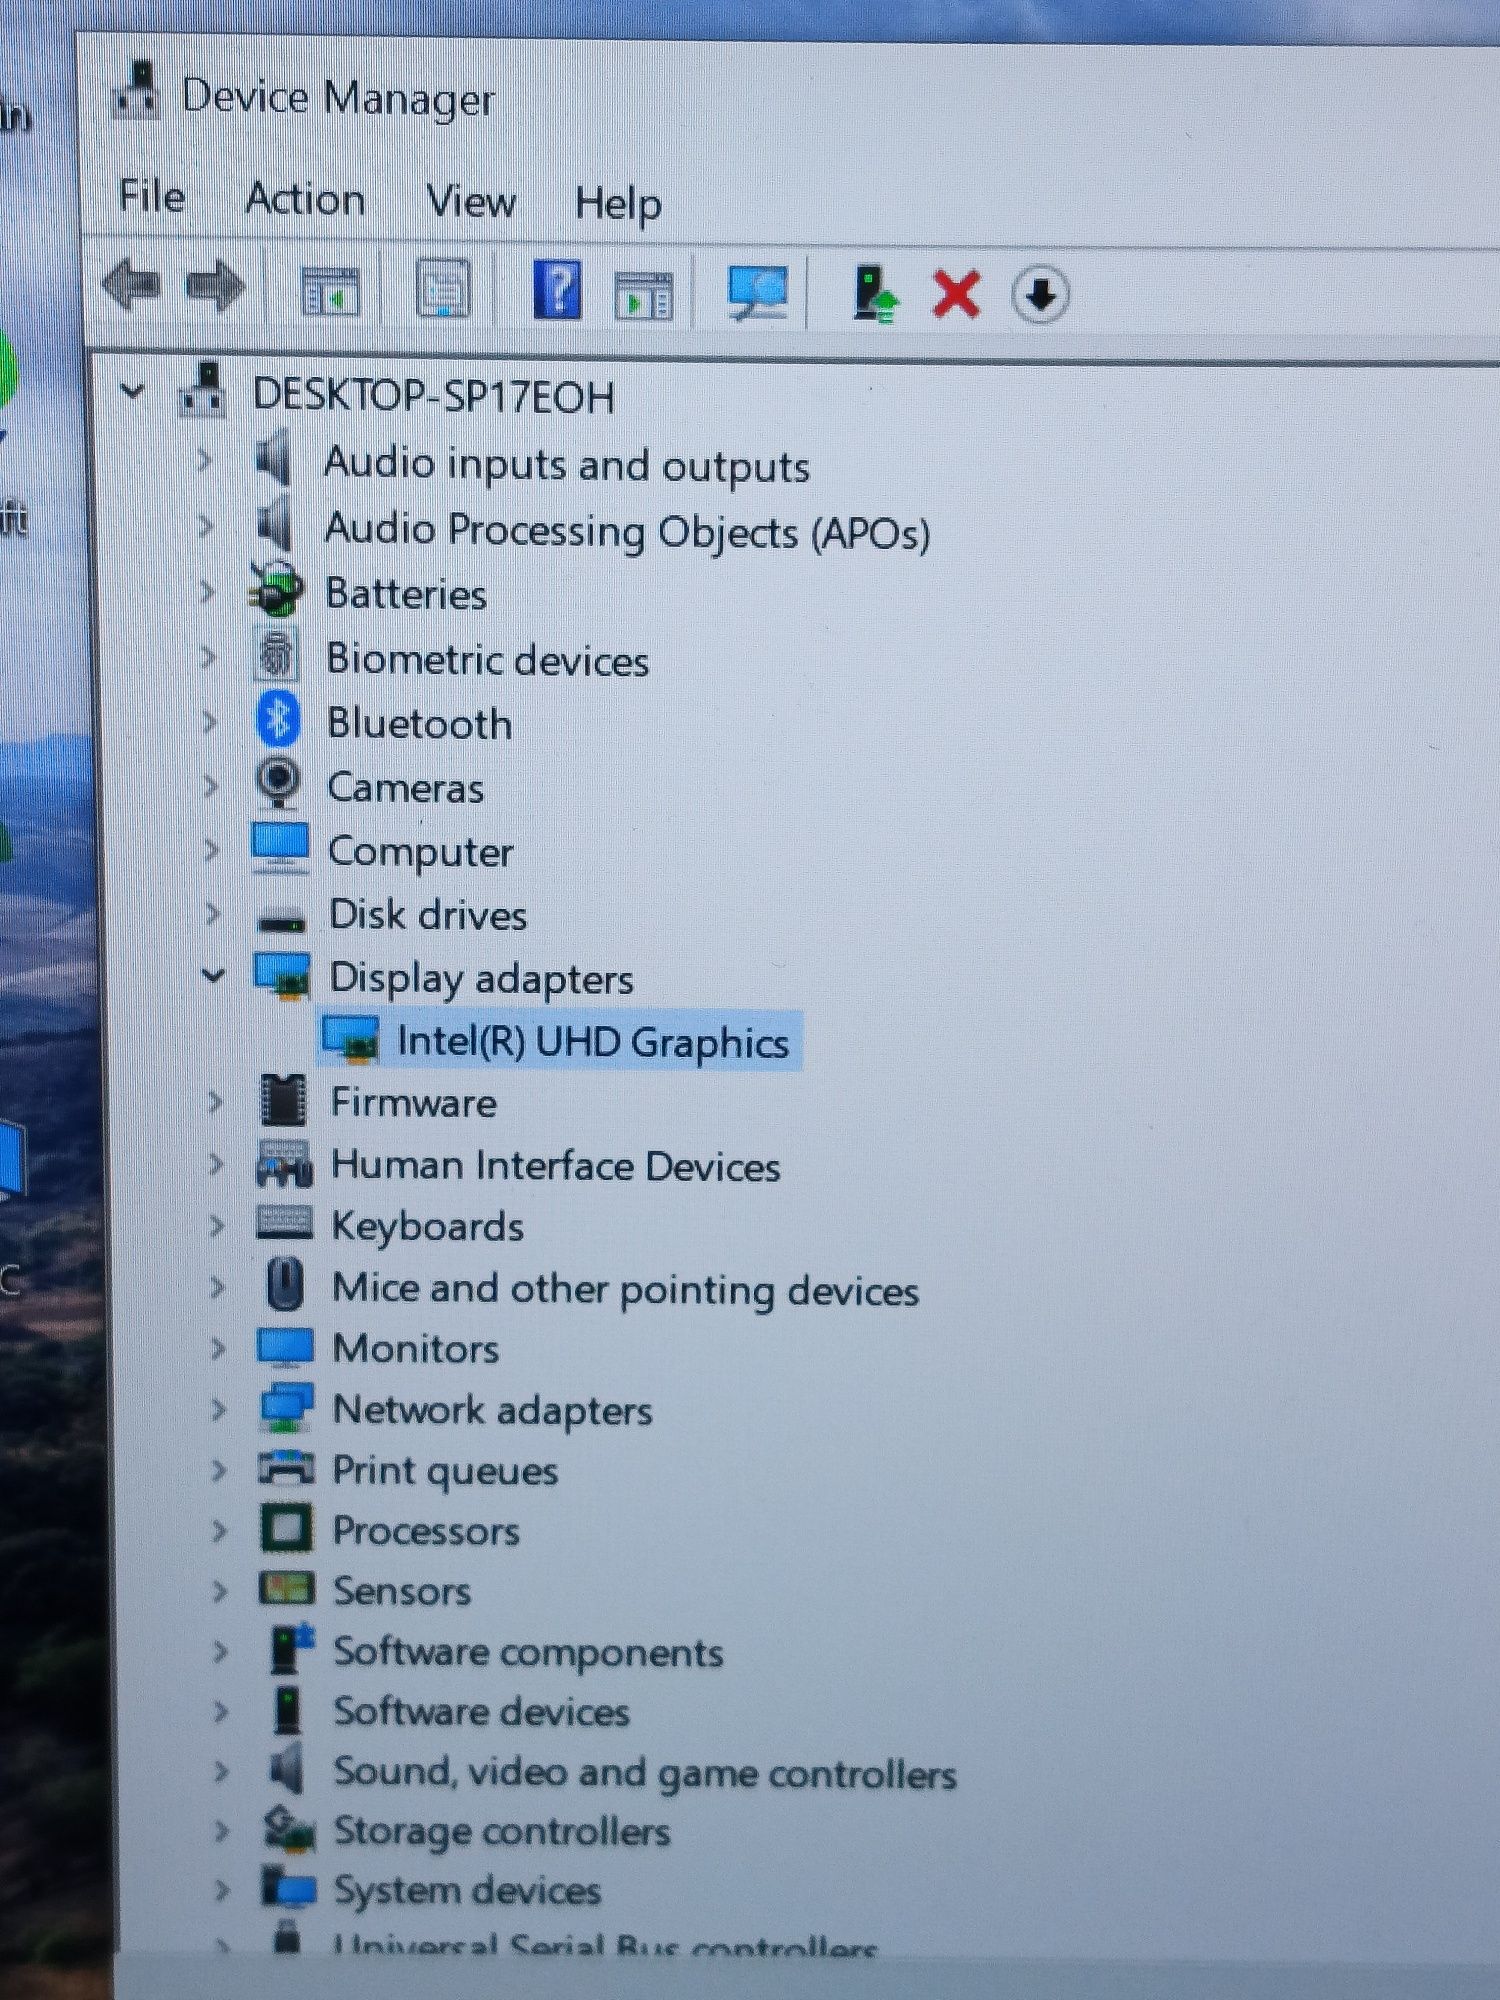This screenshot has height=2000, width=1500.
Task: Collapse the Display adapters chevron
Action: pyautogui.click(x=212, y=974)
